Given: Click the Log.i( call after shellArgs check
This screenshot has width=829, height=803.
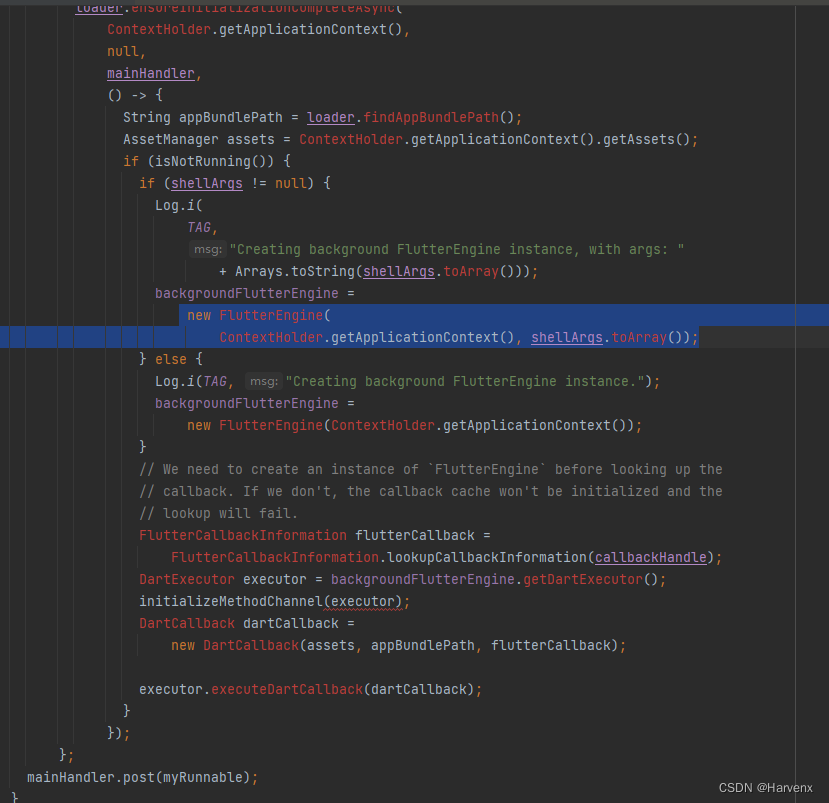Looking at the screenshot, I should (179, 205).
